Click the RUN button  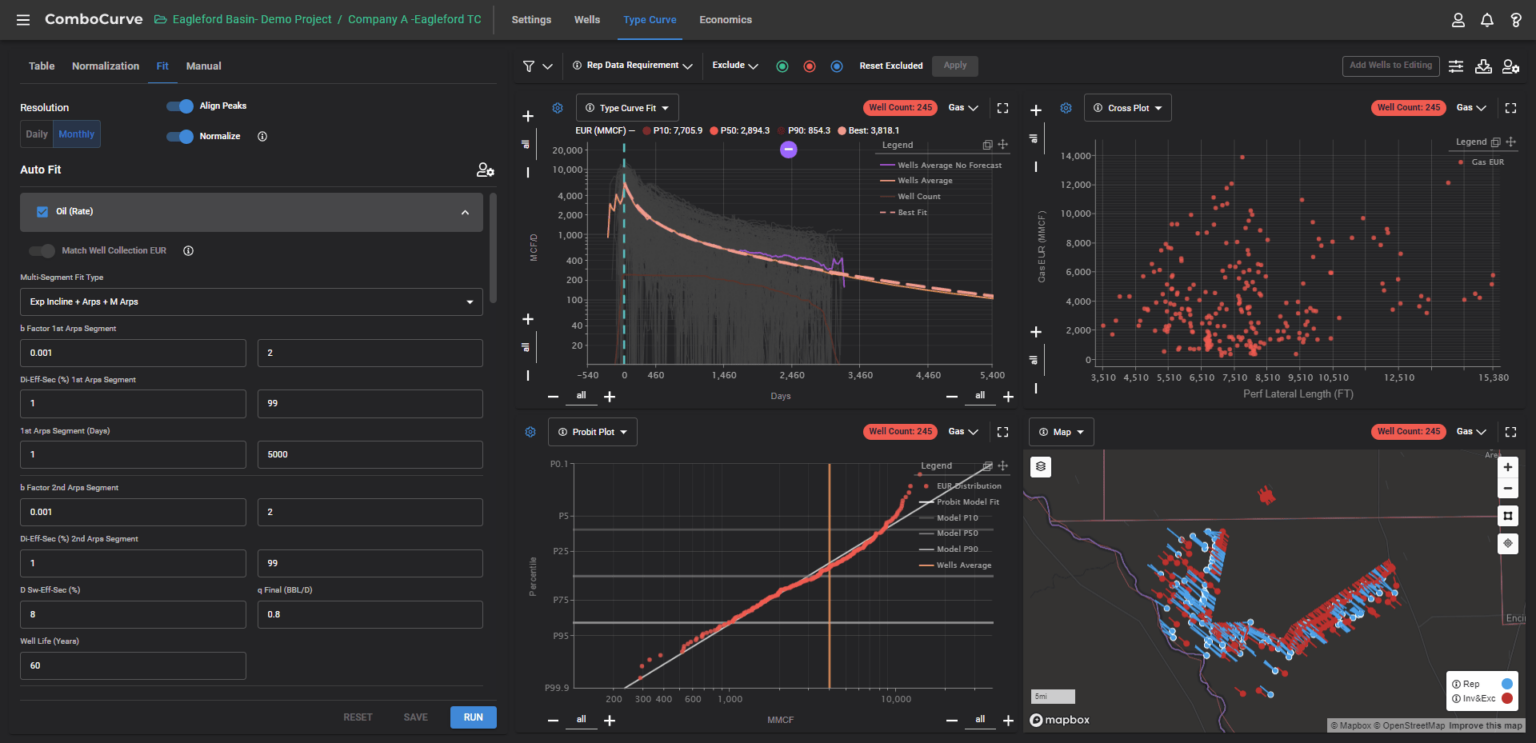coord(473,717)
